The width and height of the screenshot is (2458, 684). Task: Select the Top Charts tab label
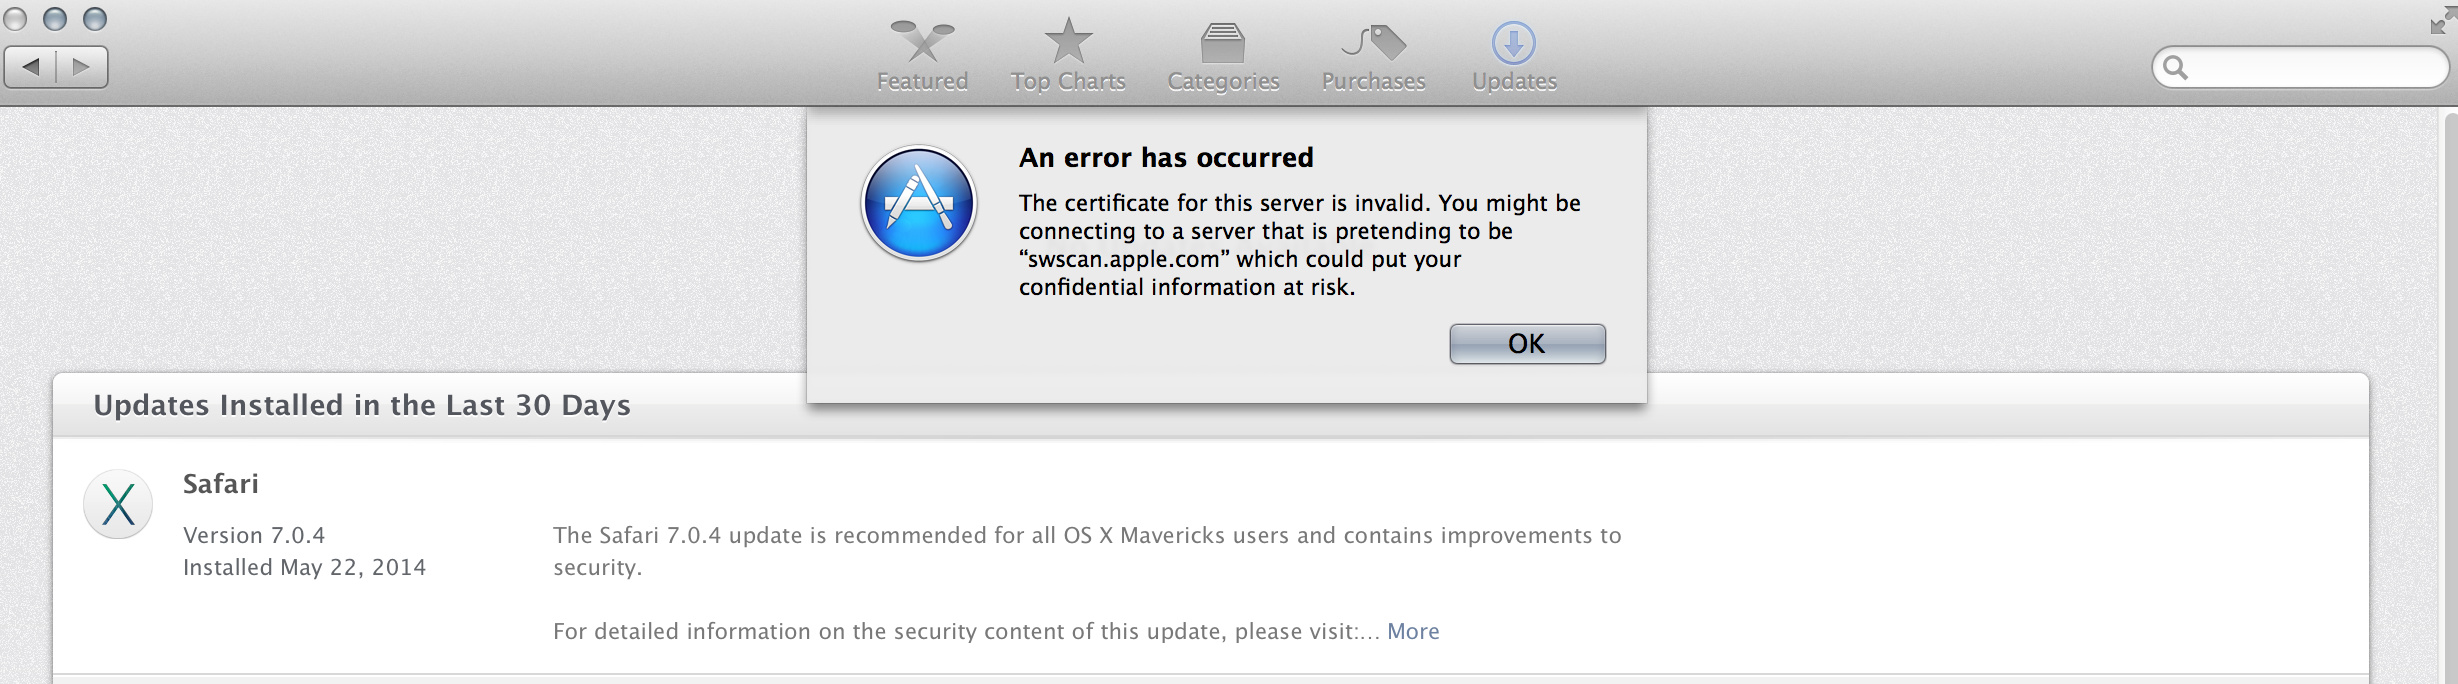pyautogui.click(x=1068, y=81)
